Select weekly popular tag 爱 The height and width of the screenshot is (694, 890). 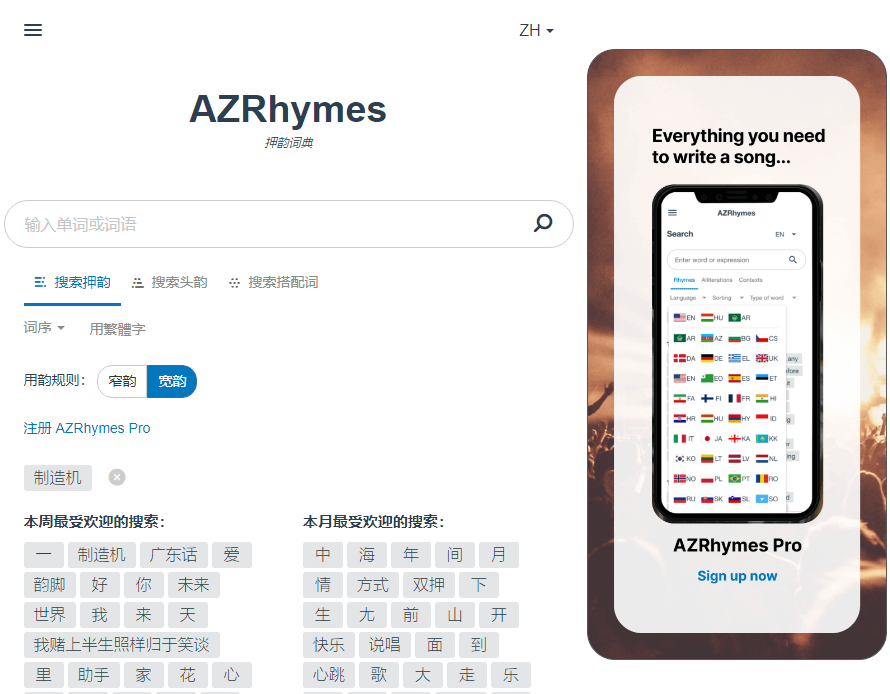coord(232,555)
